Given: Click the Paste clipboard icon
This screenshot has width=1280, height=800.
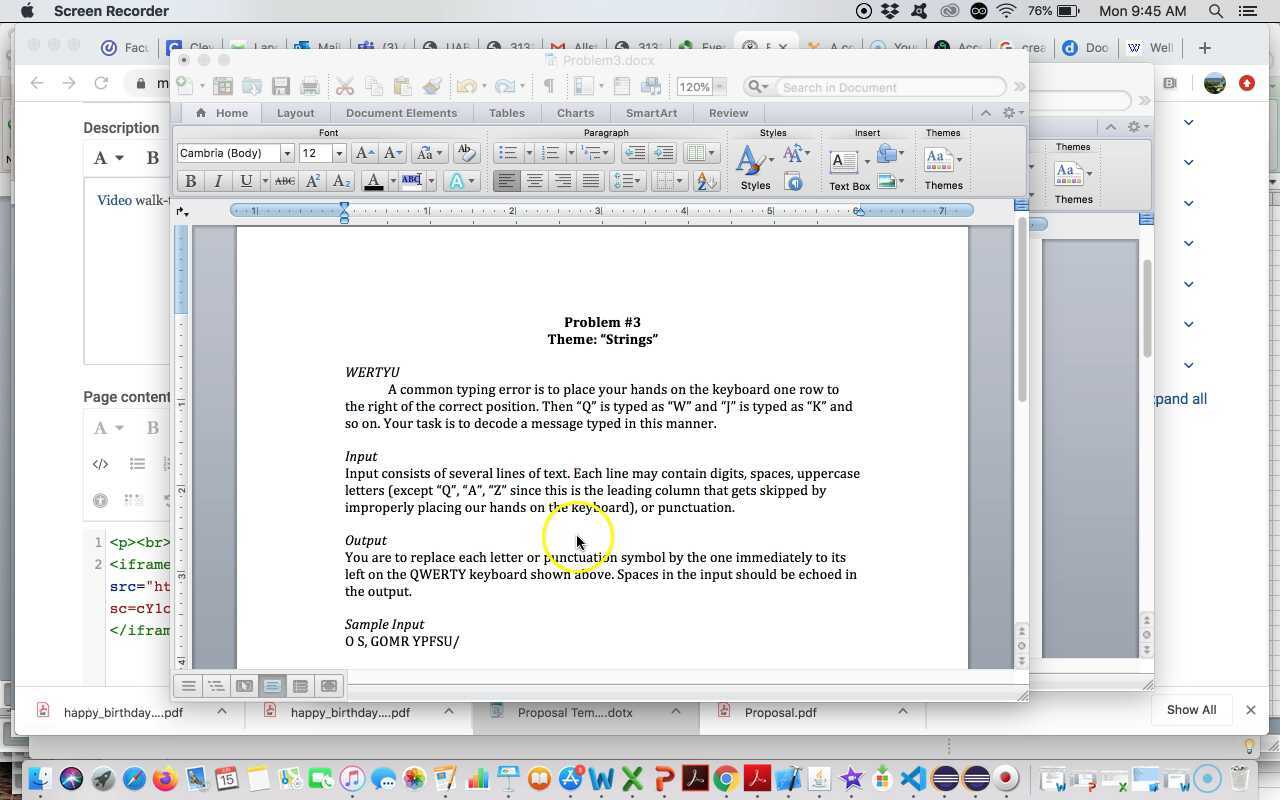Looking at the screenshot, I should pos(403,87).
